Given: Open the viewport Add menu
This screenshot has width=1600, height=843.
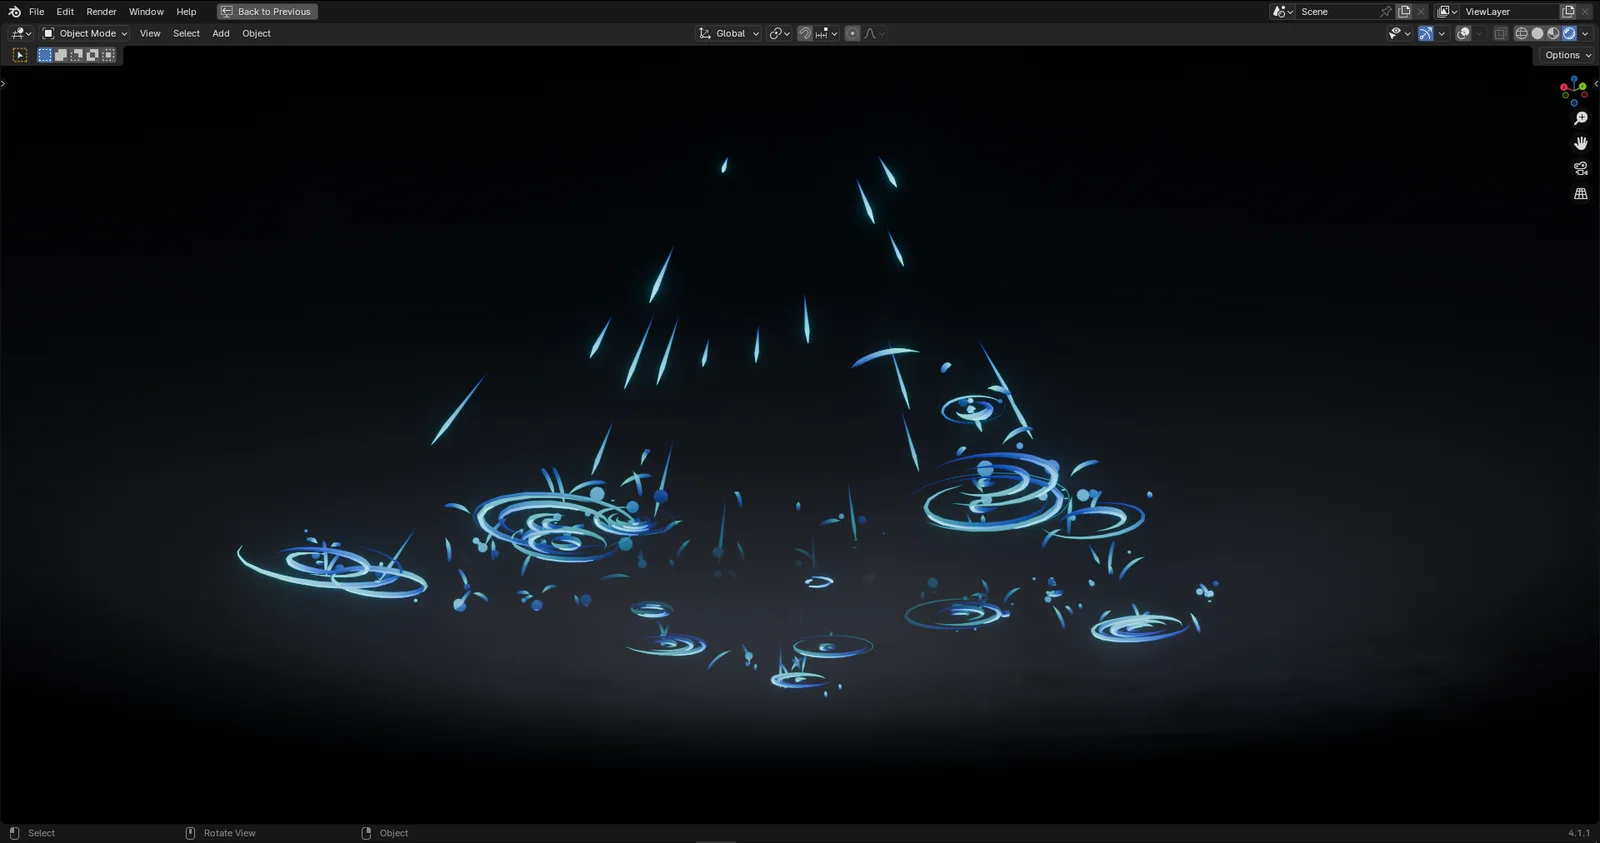Looking at the screenshot, I should 221,34.
